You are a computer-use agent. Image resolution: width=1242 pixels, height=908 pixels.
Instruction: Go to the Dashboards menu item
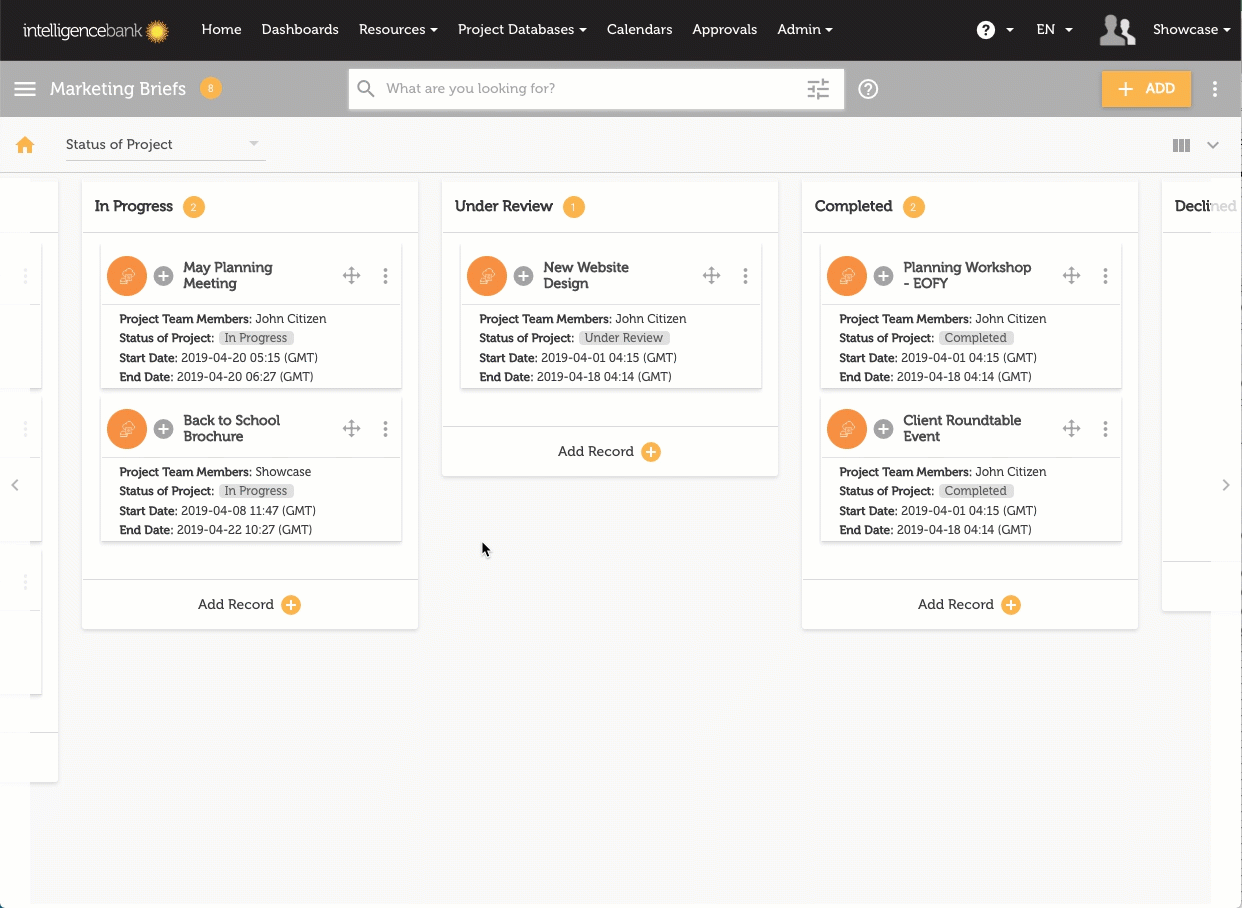(300, 30)
